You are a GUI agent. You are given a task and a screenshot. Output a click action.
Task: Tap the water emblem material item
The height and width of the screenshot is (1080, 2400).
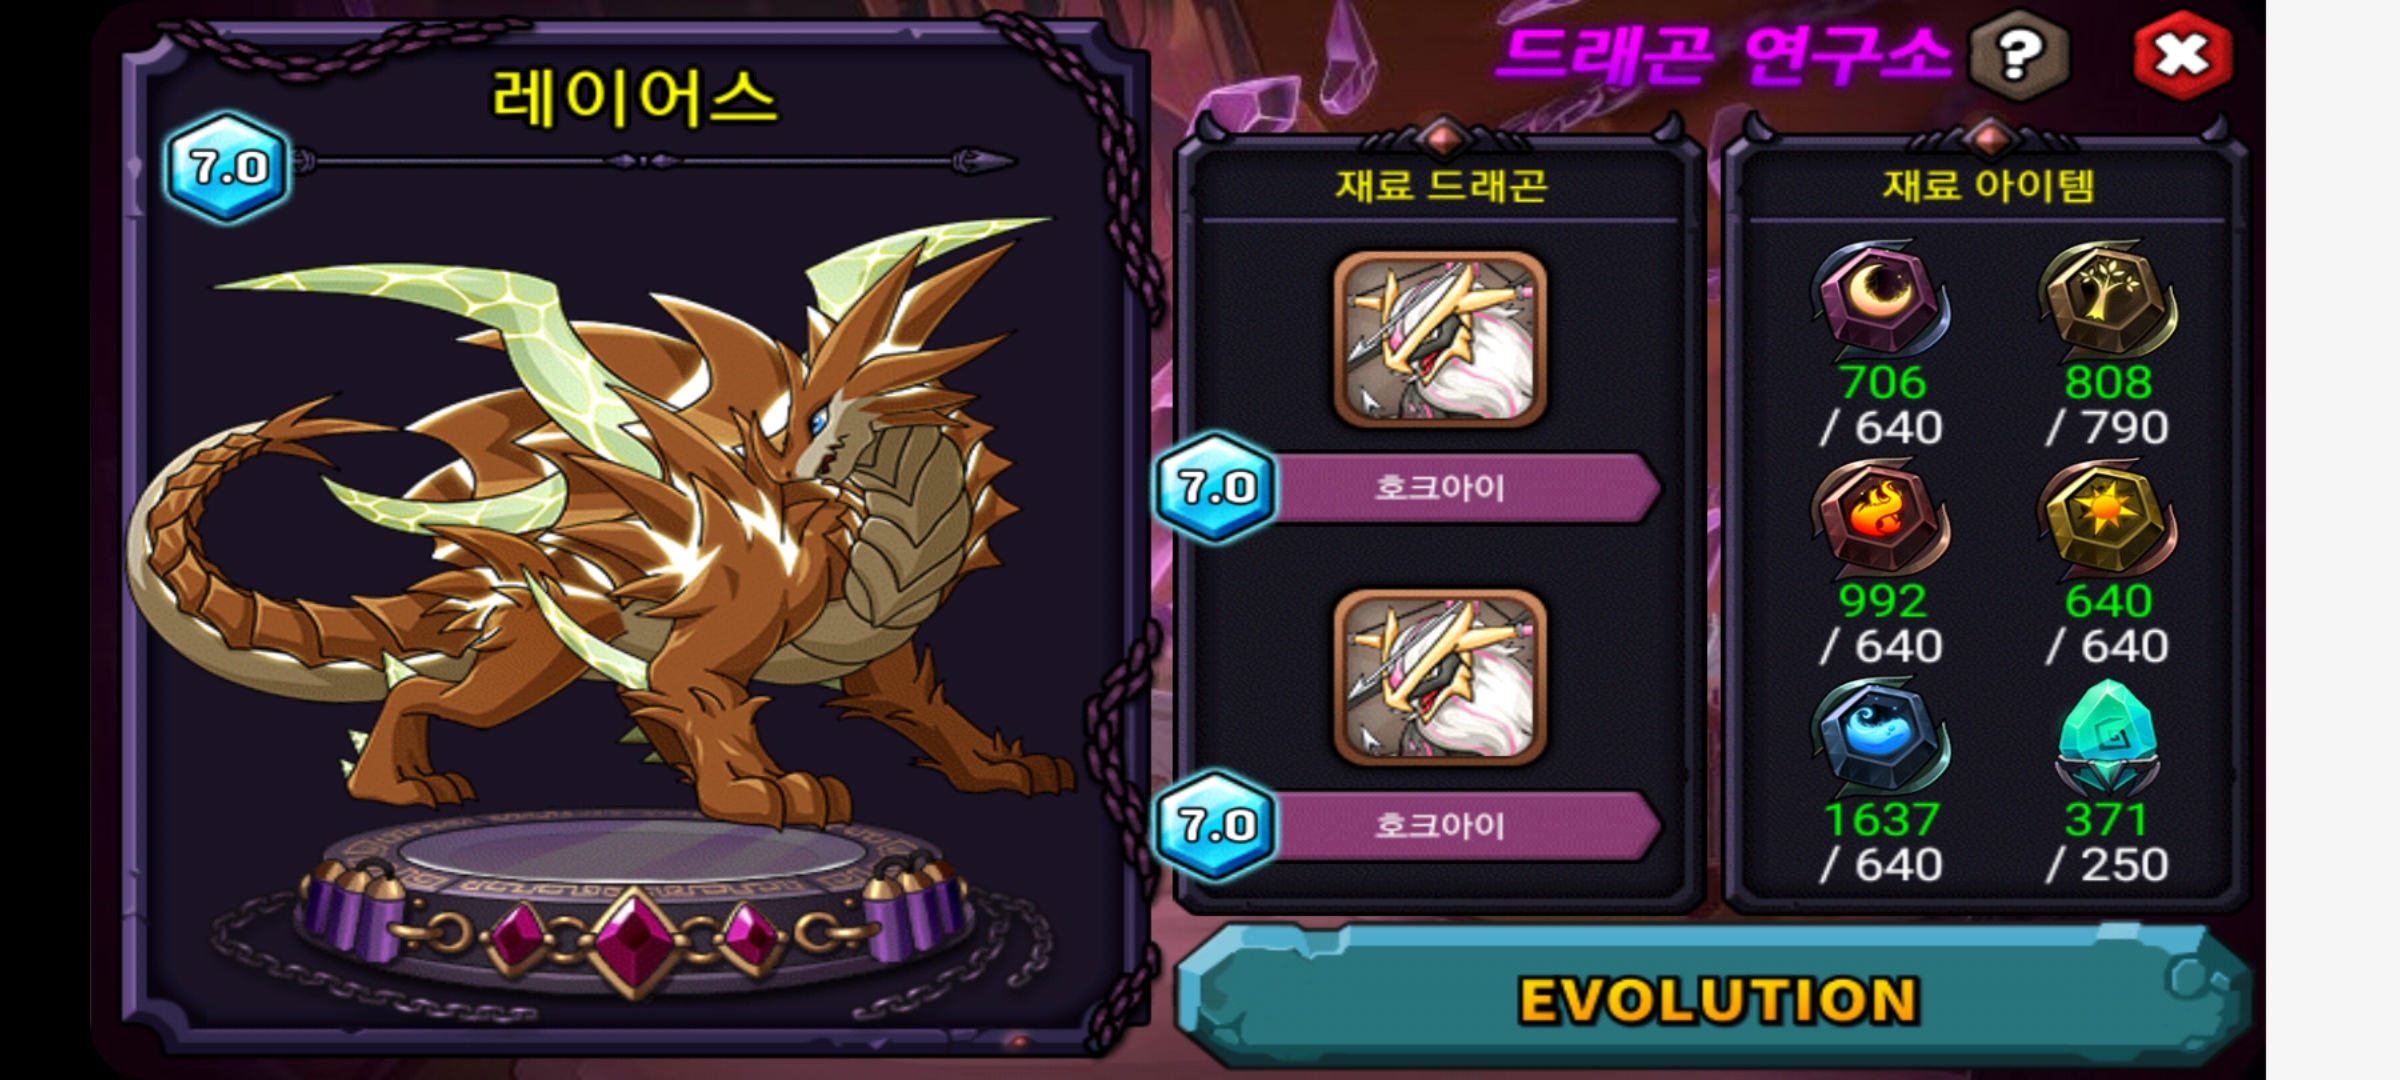[1880, 736]
